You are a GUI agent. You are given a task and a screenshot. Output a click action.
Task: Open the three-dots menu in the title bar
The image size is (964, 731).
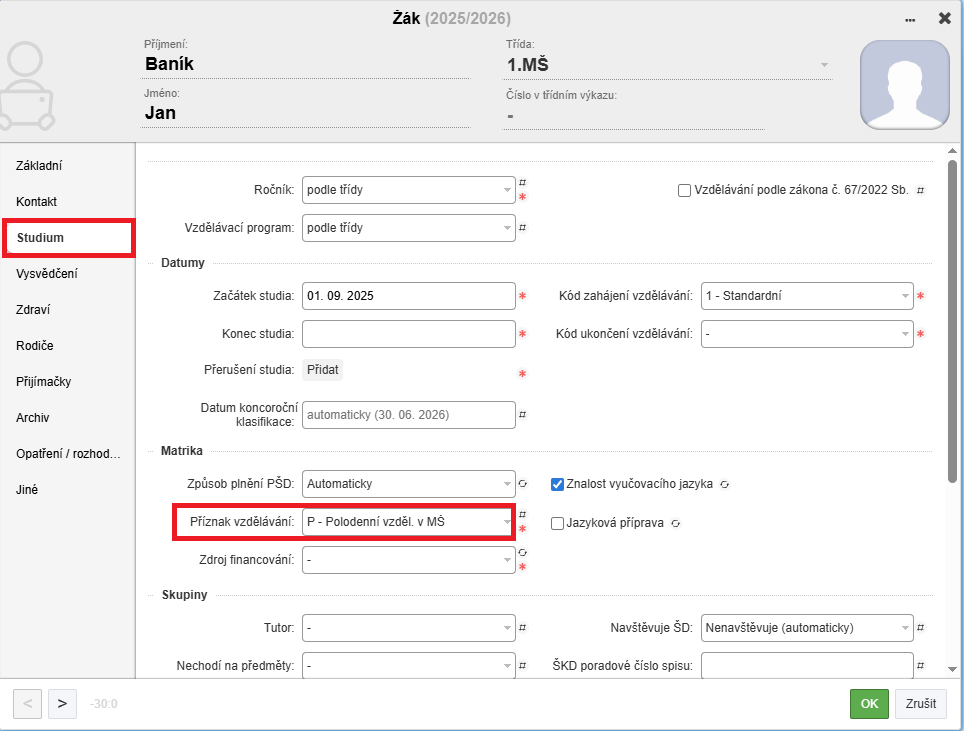[x=910, y=19]
